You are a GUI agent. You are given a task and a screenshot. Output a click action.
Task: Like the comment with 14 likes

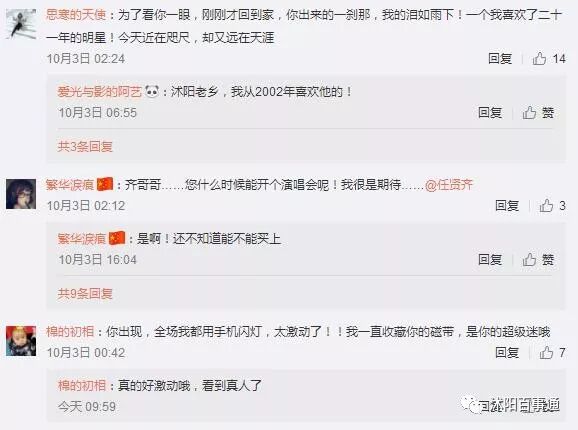[x=549, y=59]
